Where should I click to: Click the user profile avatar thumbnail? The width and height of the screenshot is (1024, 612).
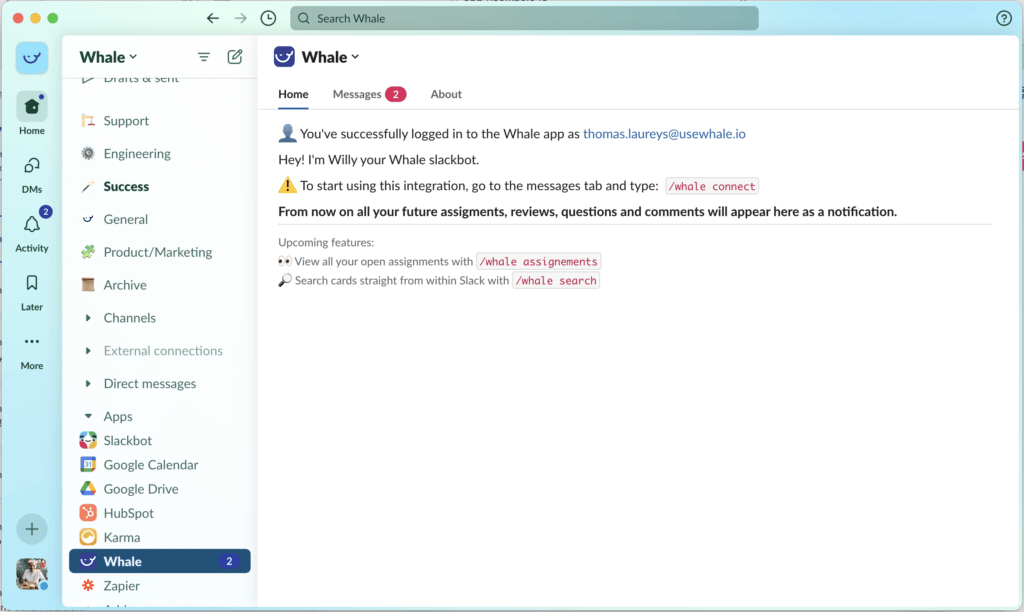32,574
